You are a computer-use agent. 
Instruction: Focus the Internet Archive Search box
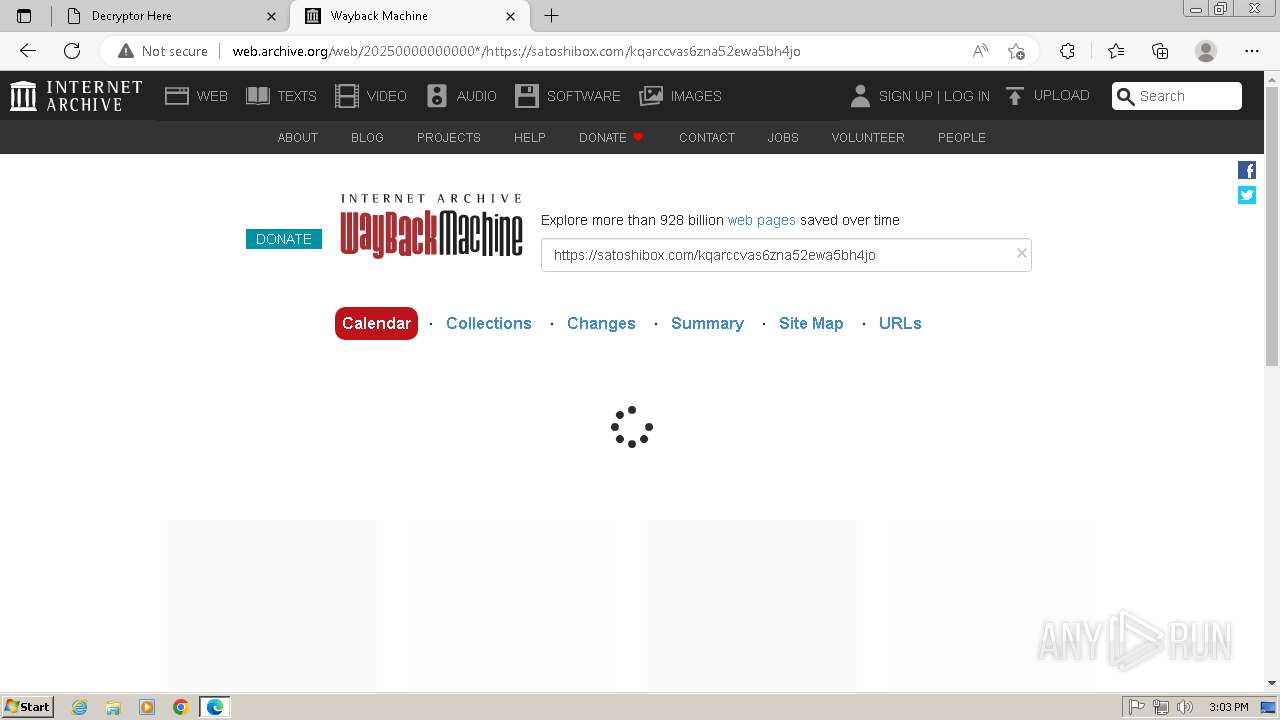point(1177,96)
